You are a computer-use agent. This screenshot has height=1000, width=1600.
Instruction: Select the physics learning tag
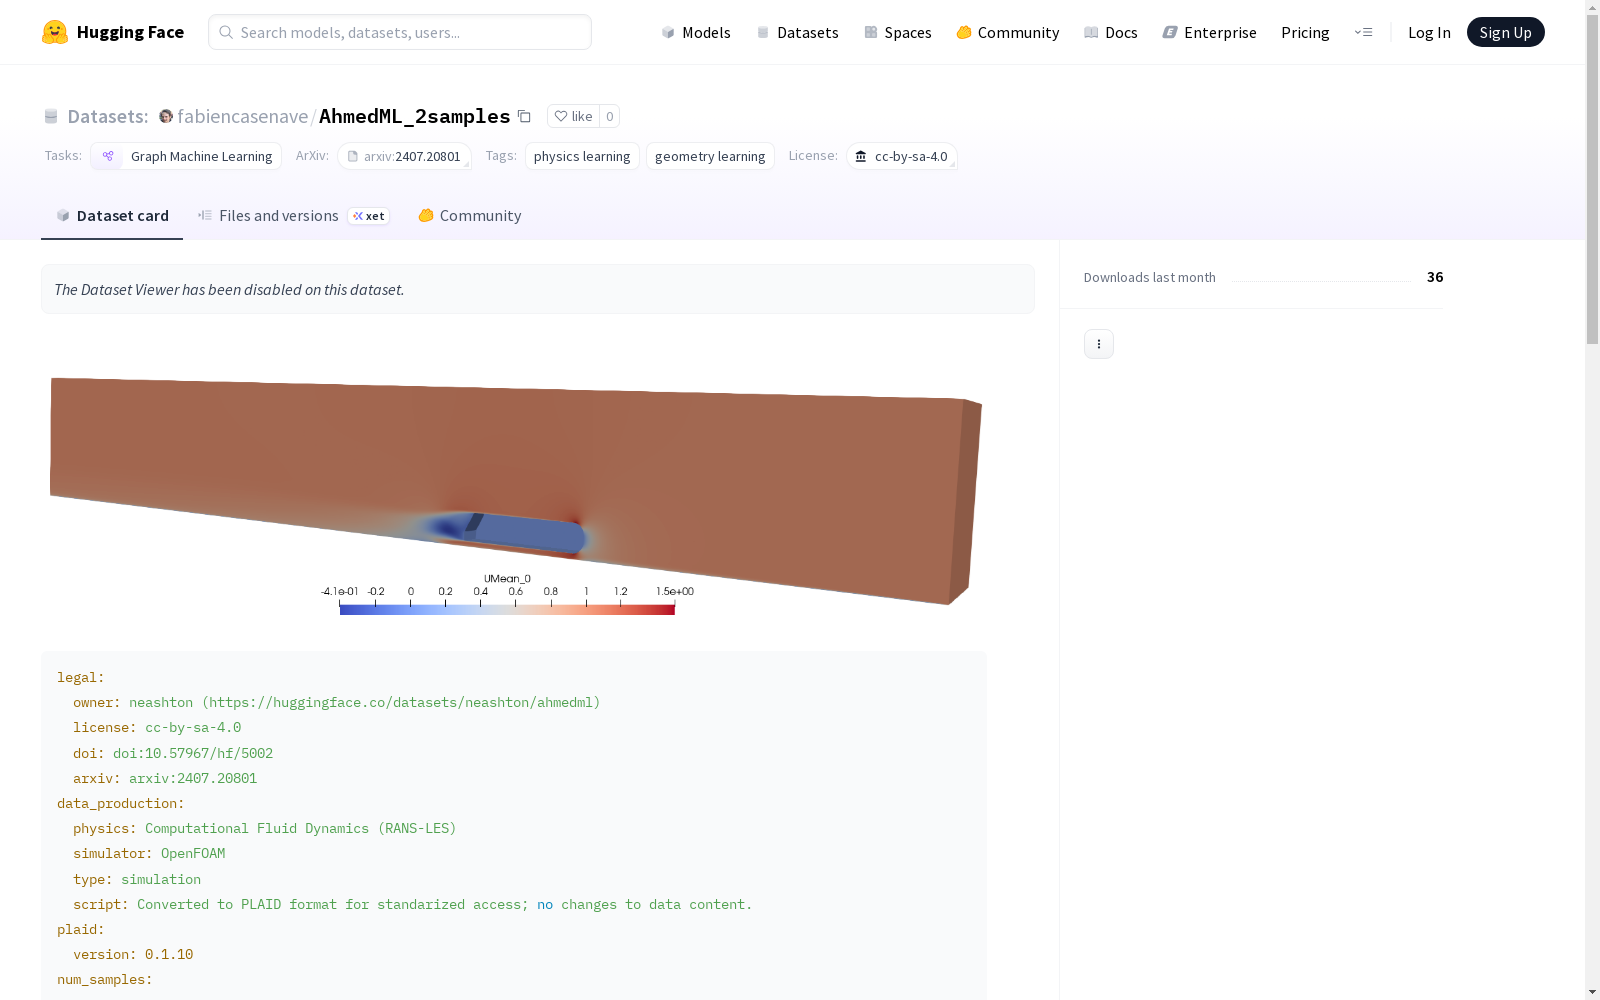pyautogui.click(x=582, y=156)
